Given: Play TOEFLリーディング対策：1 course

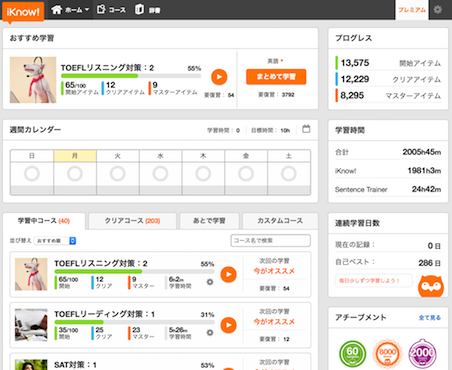Looking at the screenshot, I should click(x=228, y=325).
